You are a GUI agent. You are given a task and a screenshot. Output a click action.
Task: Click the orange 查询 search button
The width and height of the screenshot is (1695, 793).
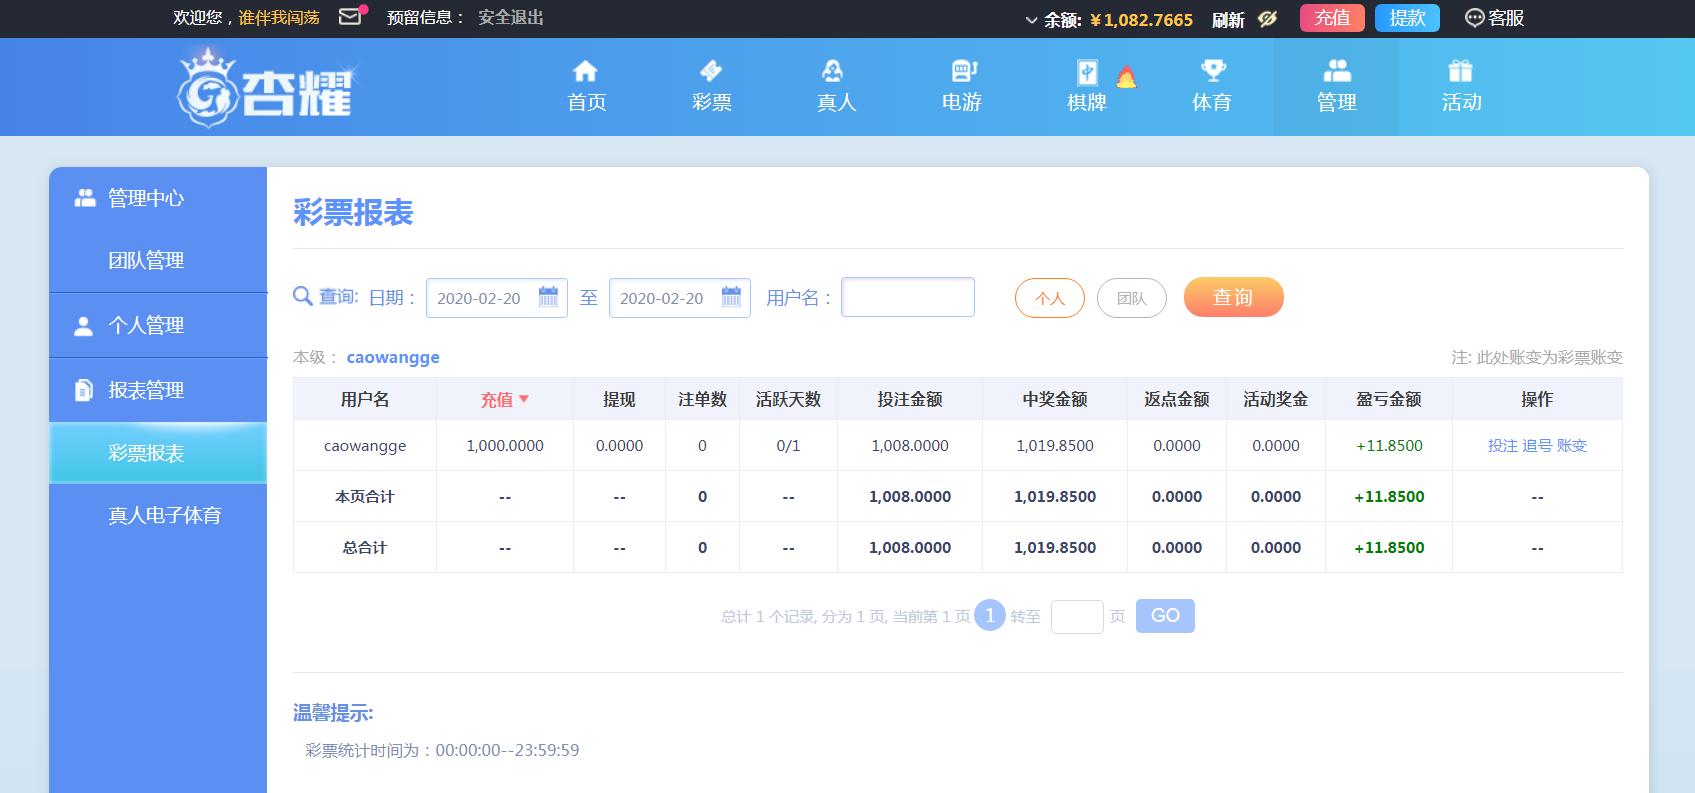(x=1233, y=297)
